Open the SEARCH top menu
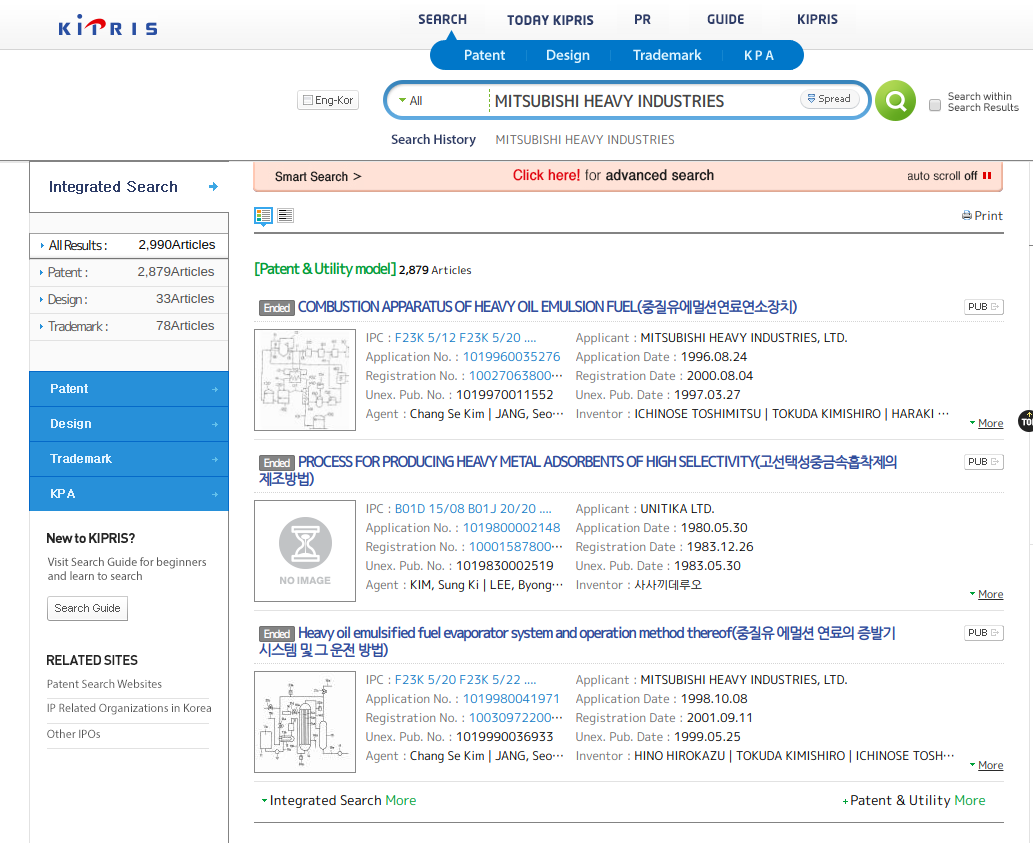Image resolution: width=1033 pixels, height=843 pixels. (x=442, y=20)
